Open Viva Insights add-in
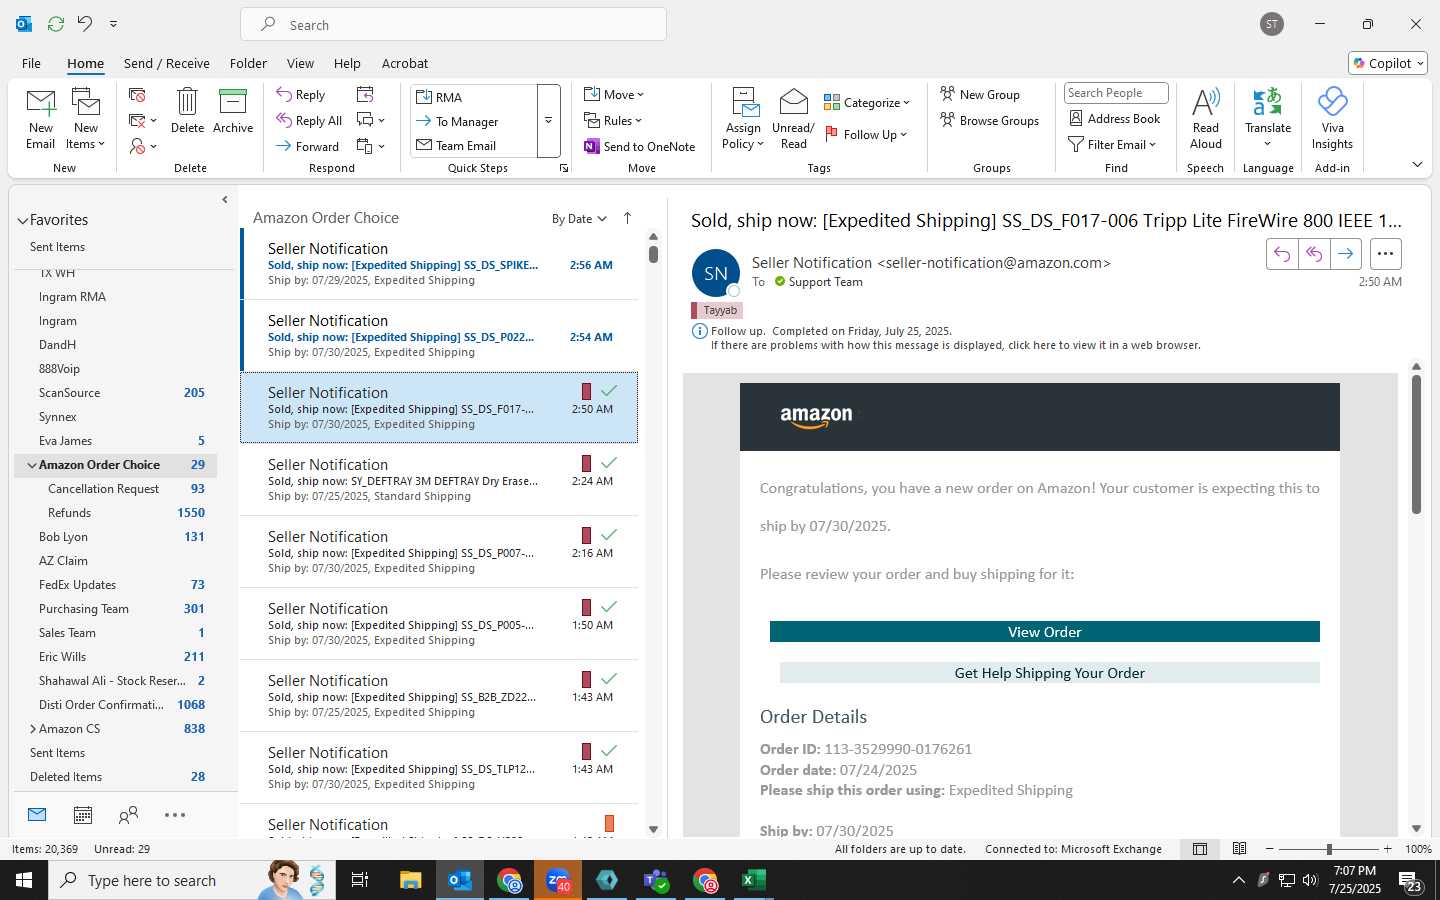Screen dimensions: 1440x900 1332,118
